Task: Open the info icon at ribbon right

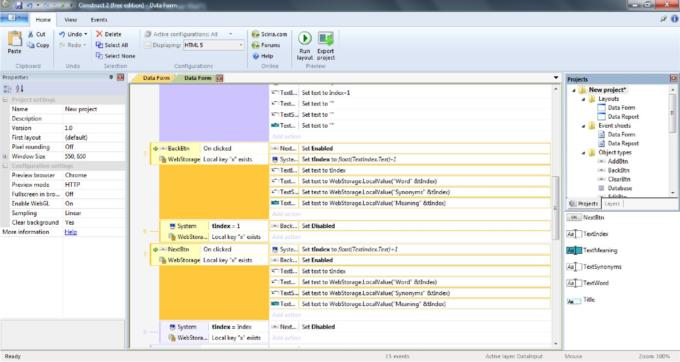Action: [x=674, y=19]
